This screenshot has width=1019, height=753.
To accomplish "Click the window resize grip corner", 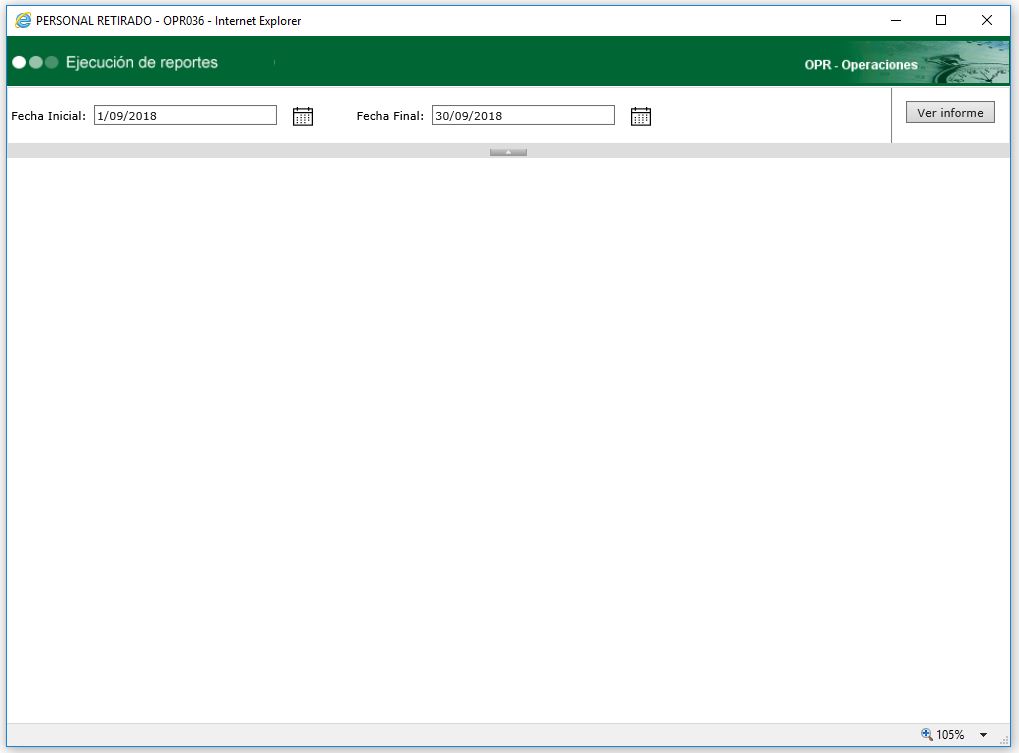I will coord(1004,740).
